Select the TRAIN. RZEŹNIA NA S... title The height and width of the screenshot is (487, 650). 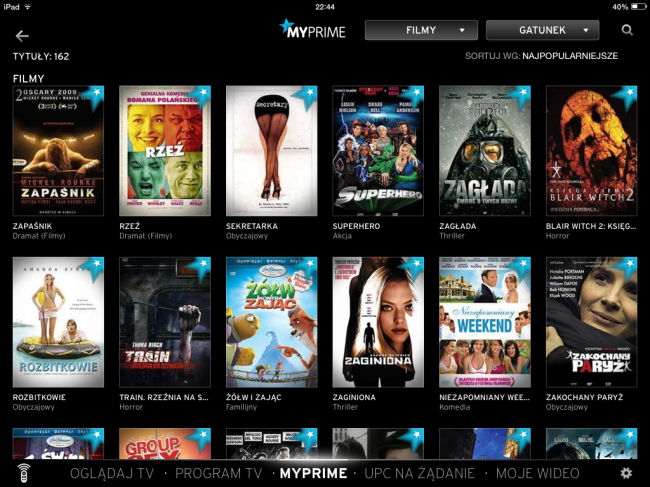tap(164, 397)
